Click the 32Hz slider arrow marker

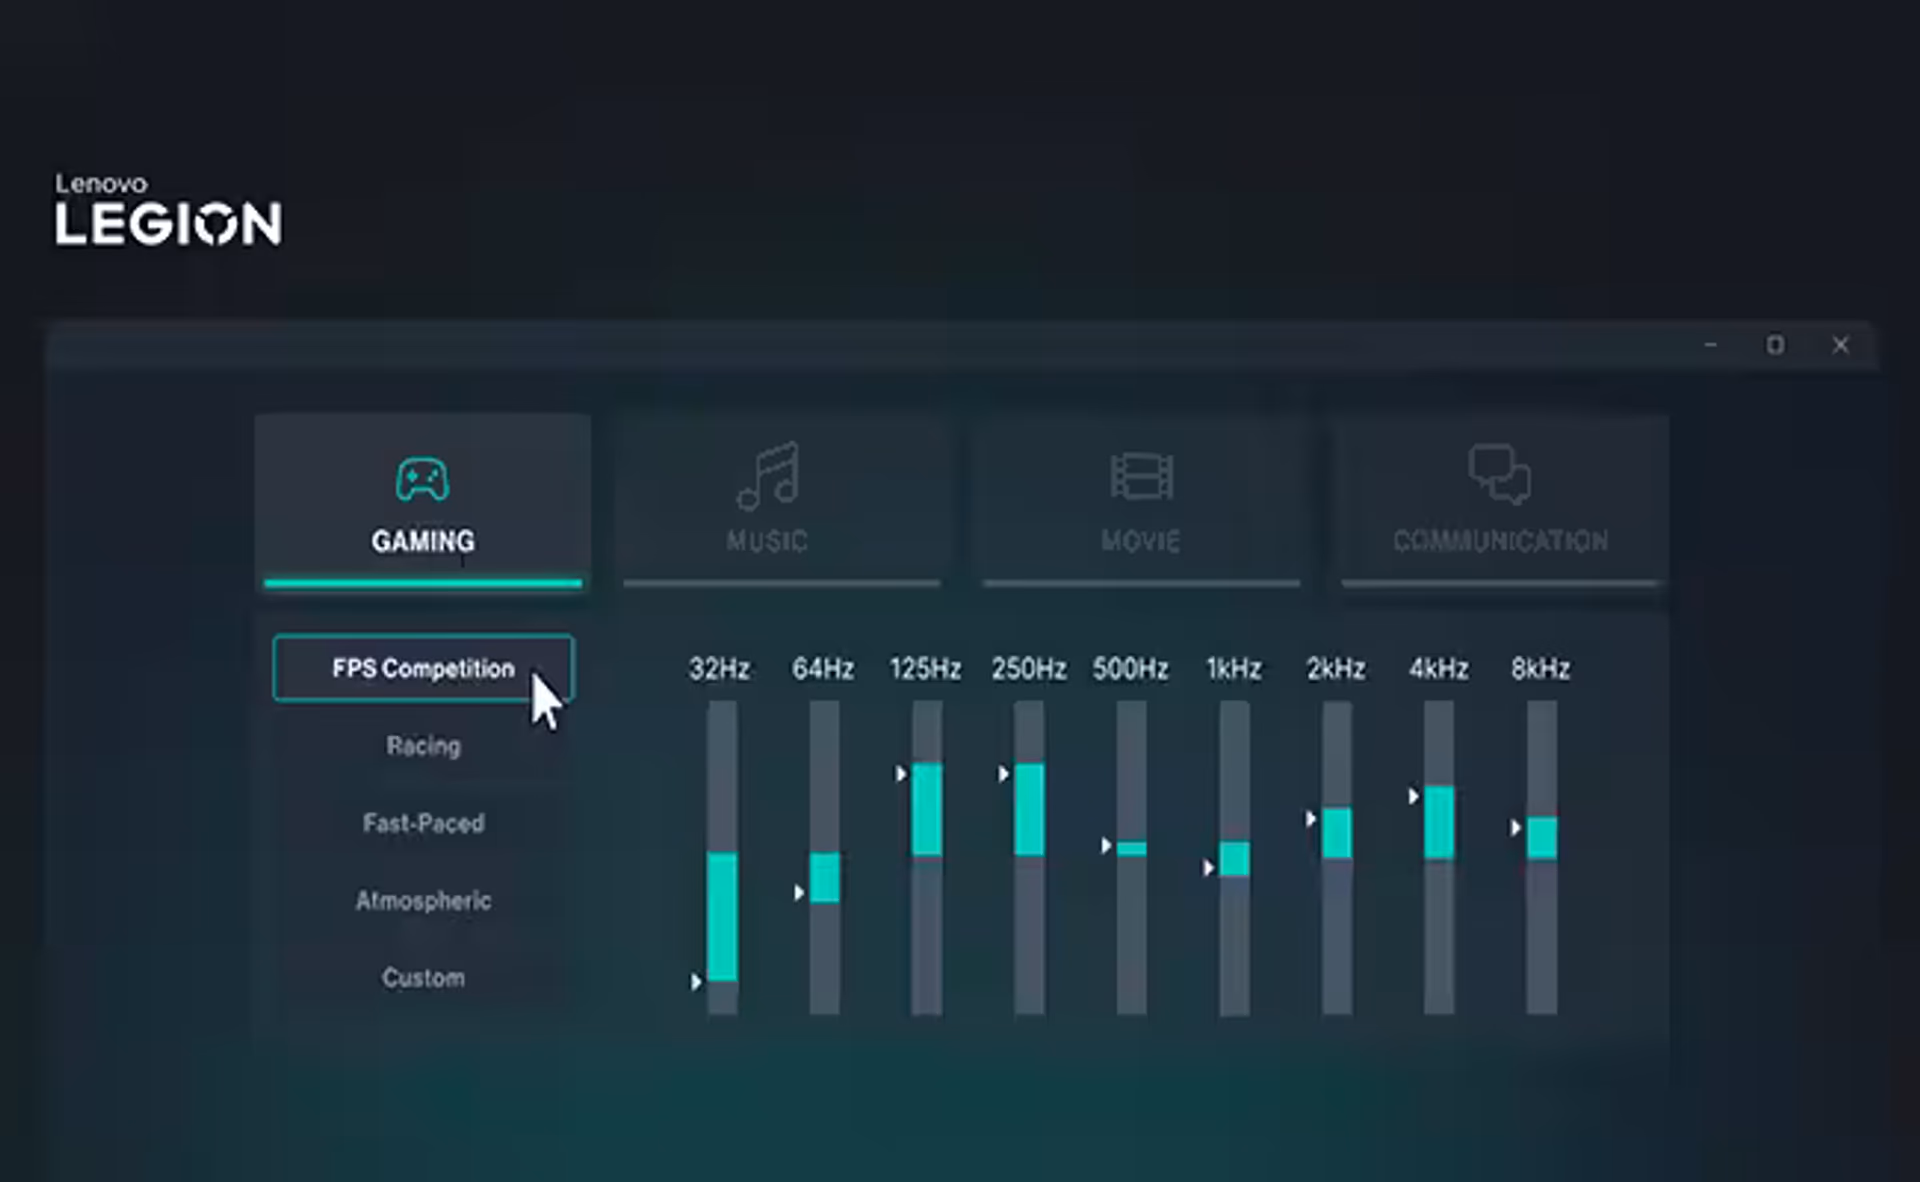696,982
